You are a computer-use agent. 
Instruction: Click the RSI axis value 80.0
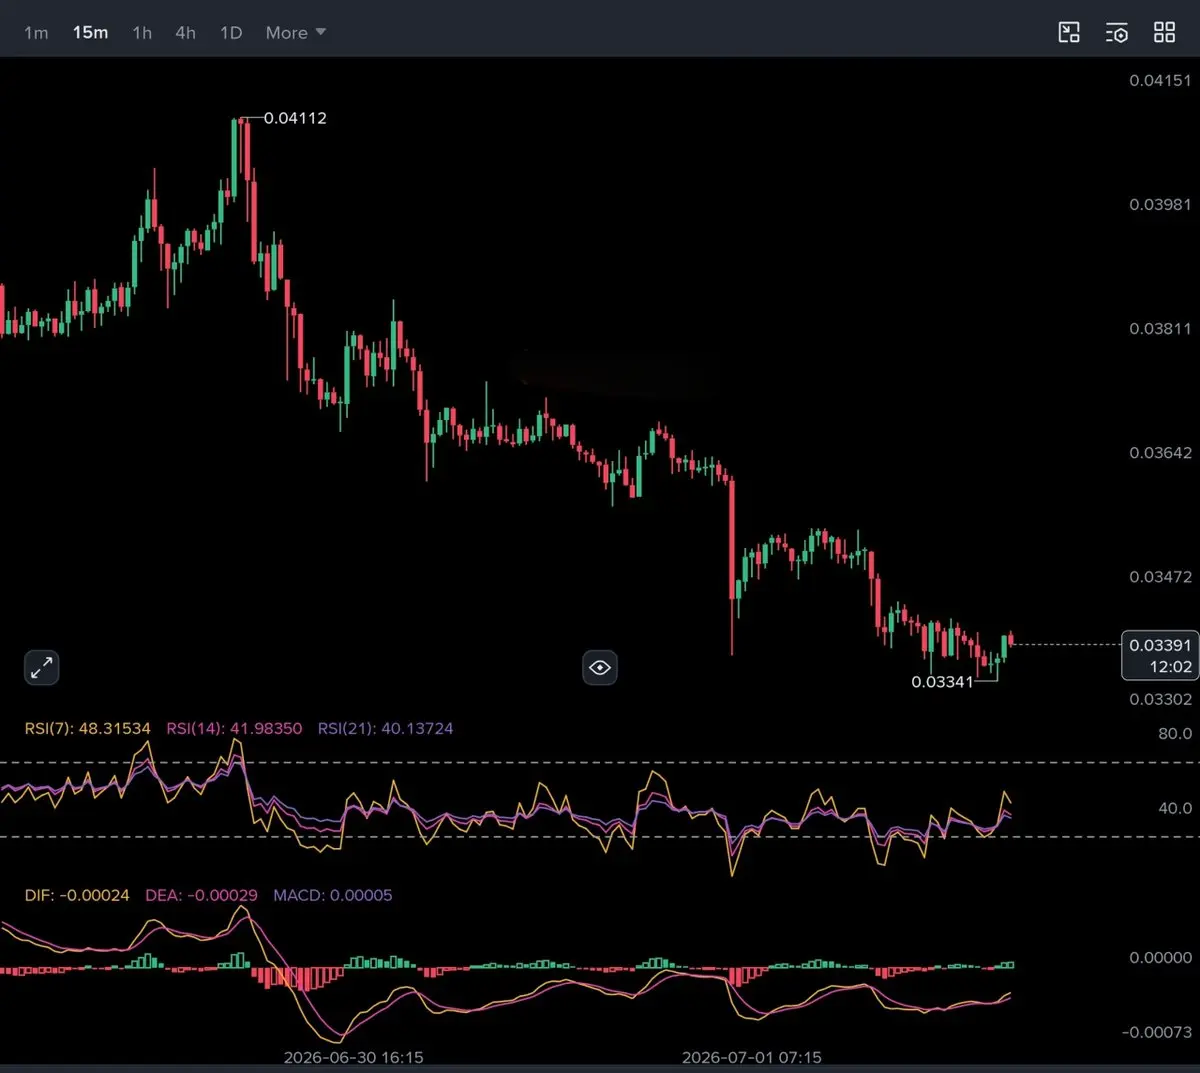click(x=1175, y=733)
